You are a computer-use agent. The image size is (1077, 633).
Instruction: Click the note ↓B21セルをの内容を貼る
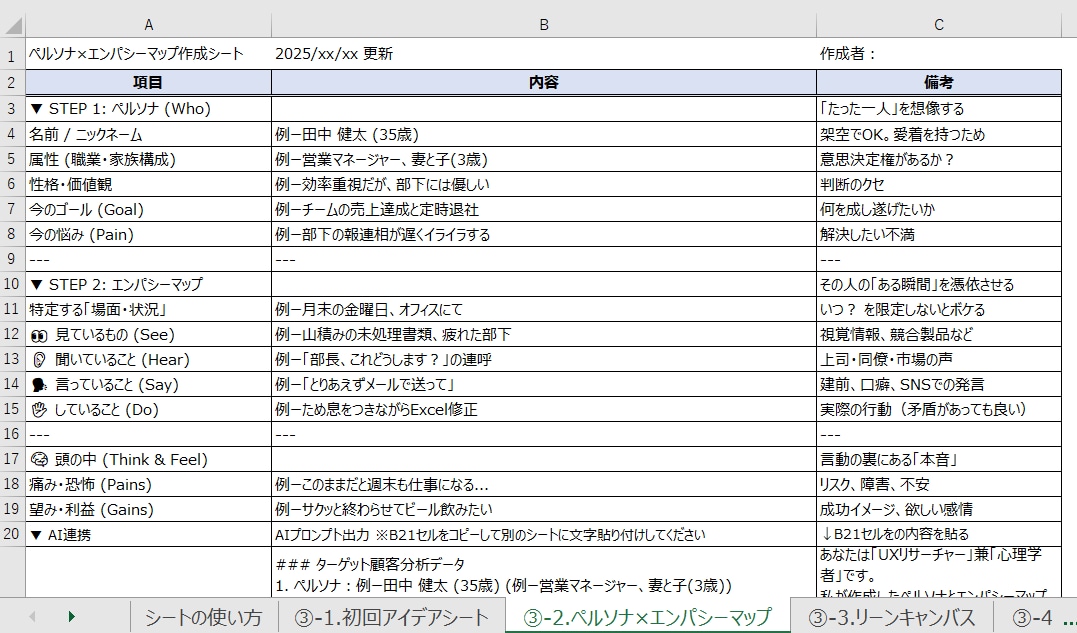pos(939,534)
